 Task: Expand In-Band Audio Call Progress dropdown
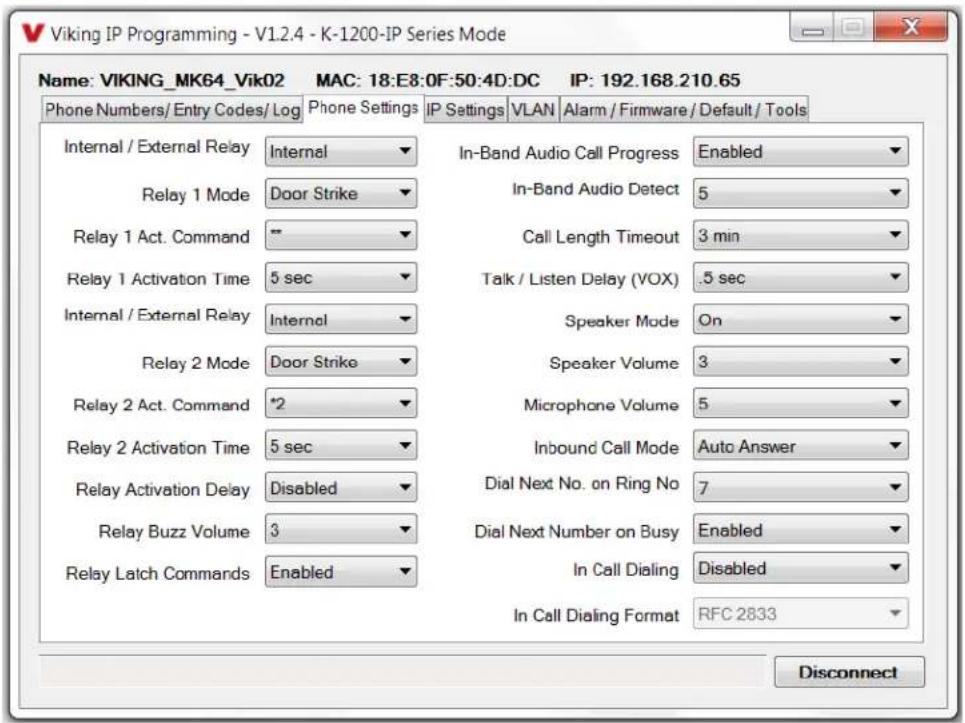click(x=801, y=152)
